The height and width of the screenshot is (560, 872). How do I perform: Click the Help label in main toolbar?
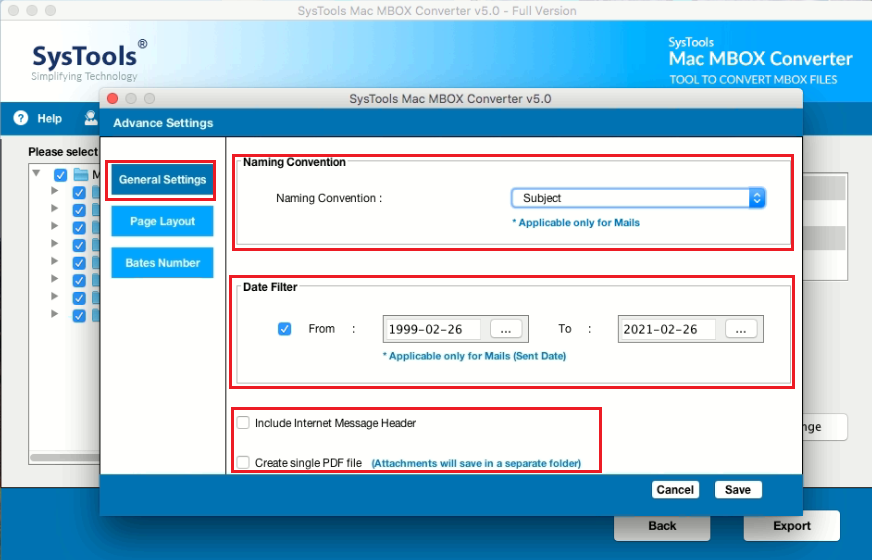pyautogui.click(x=49, y=118)
